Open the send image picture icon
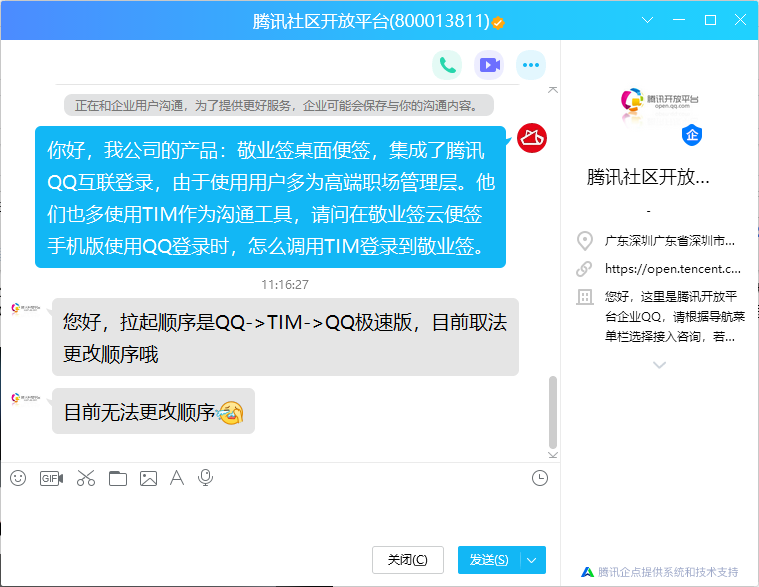Image resolution: width=759 pixels, height=587 pixels. [148, 478]
